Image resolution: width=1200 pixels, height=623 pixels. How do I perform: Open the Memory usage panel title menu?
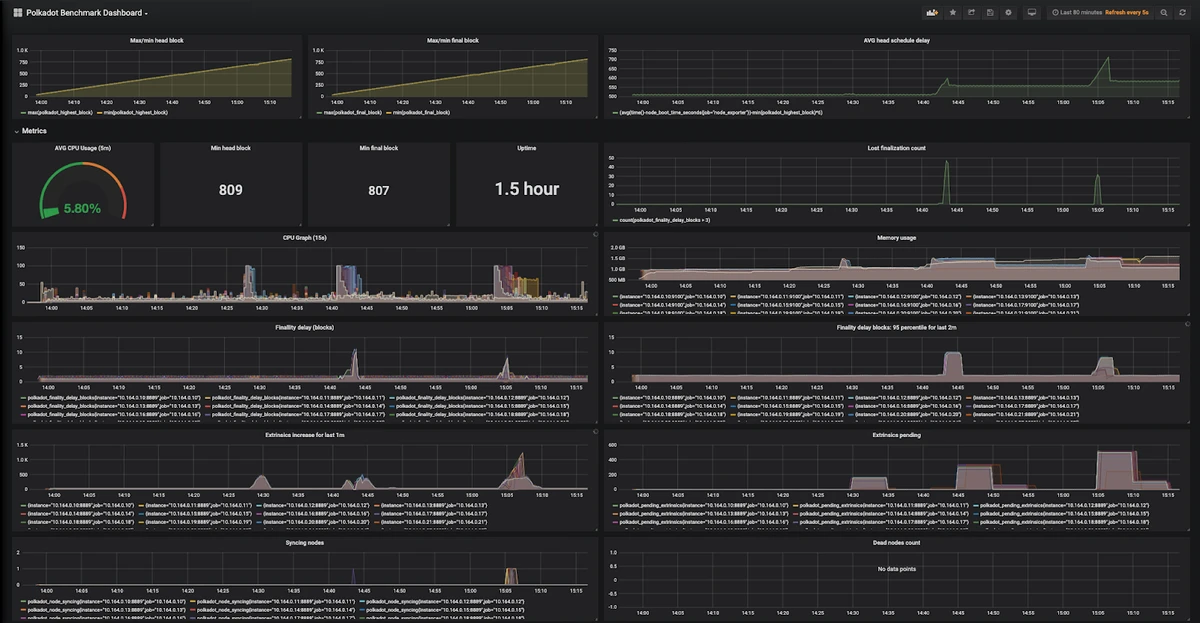[x=896, y=238]
